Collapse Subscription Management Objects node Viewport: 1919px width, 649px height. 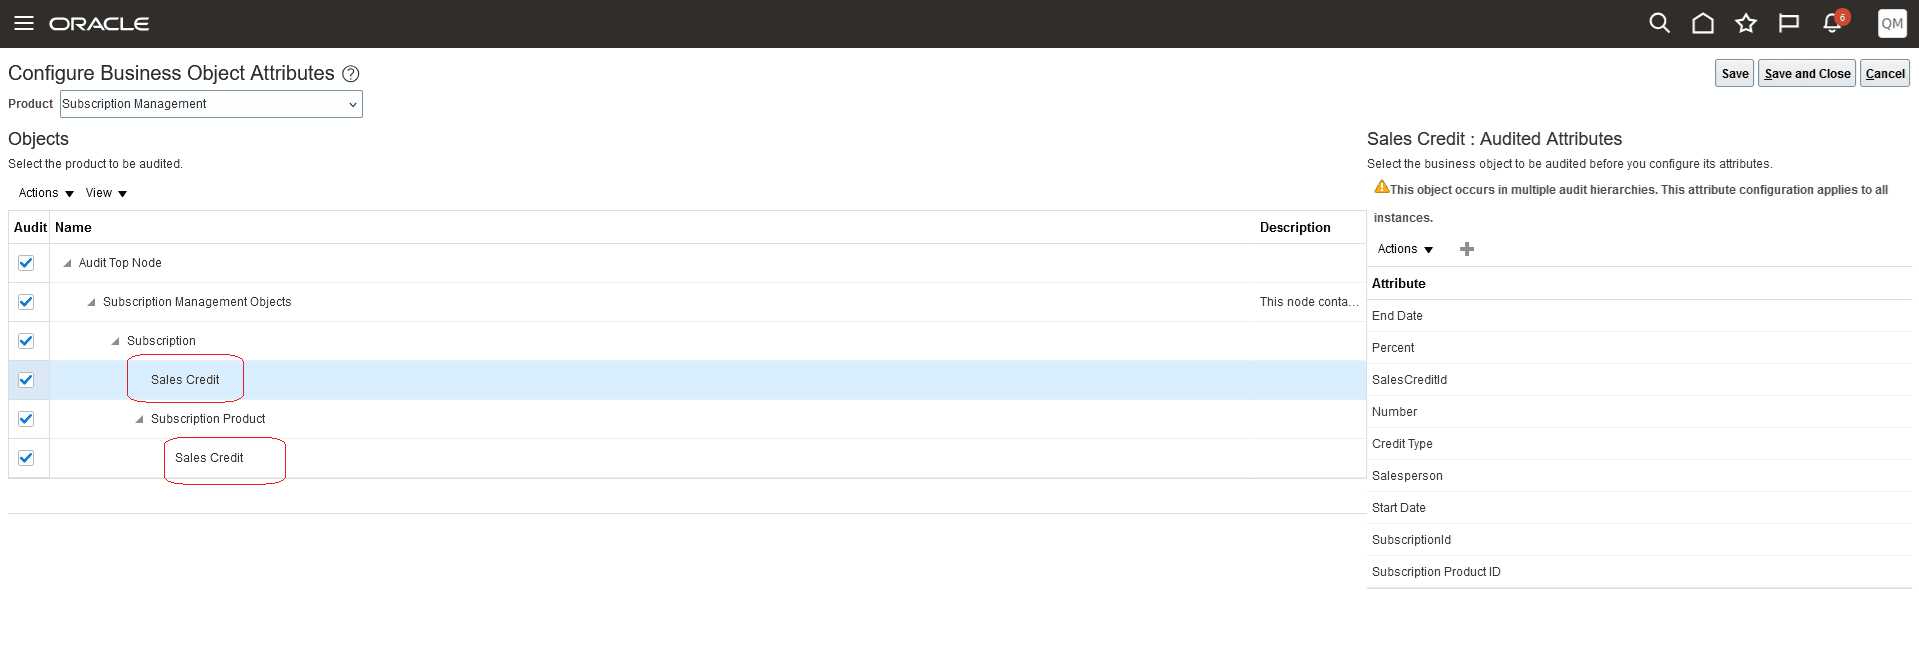point(91,302)
